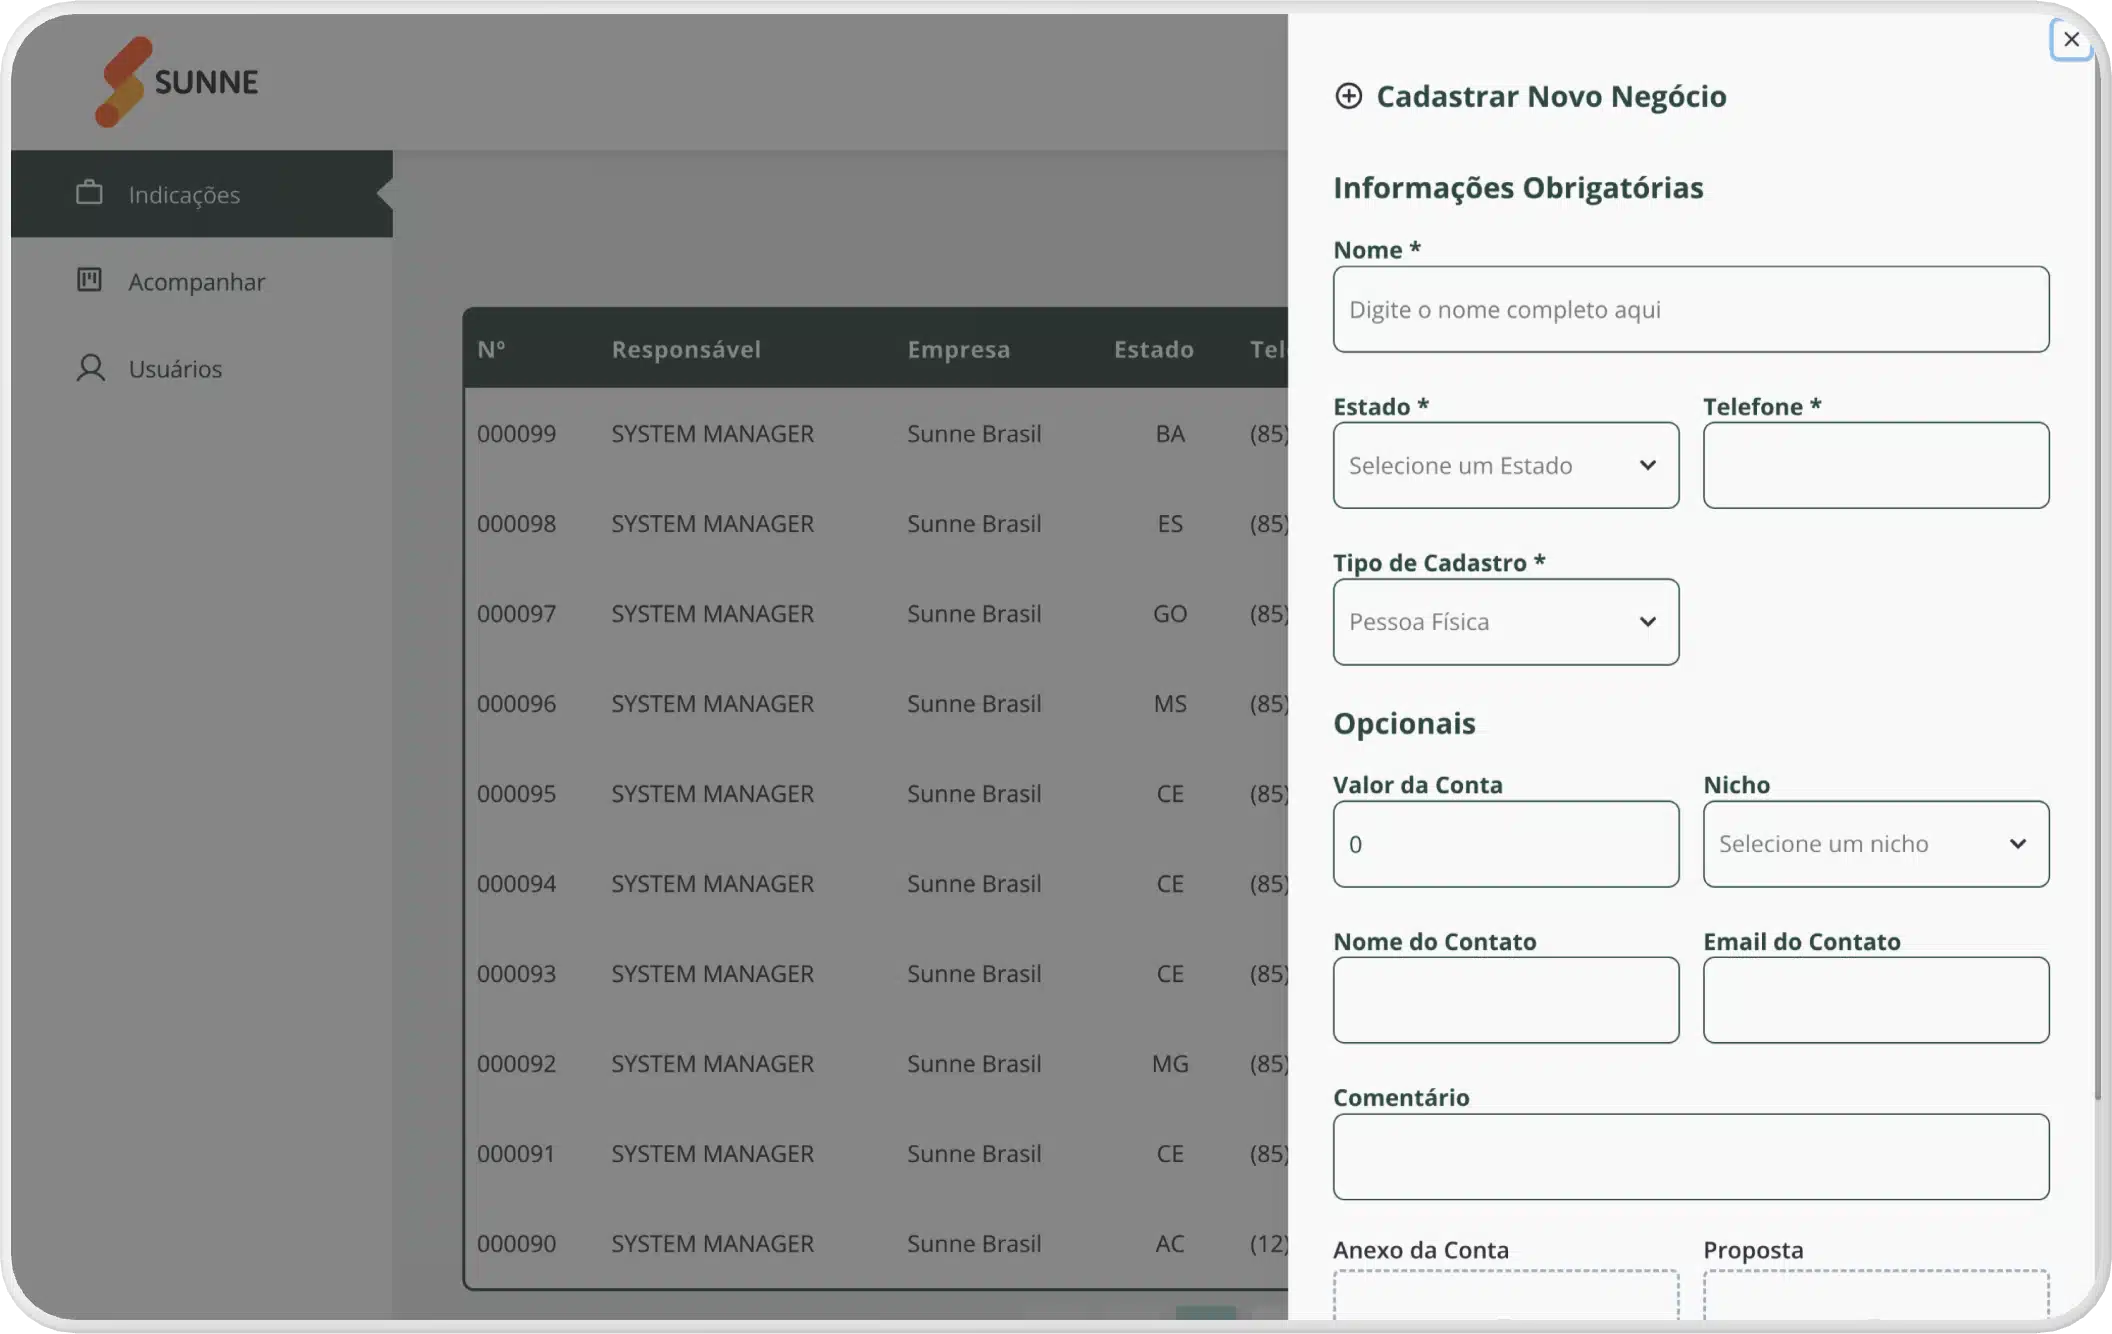Click the plus-circle icon beside Cadastrar Novo Negócio
Viewport: 2112px width, 1334px height.
point(1348,96)
